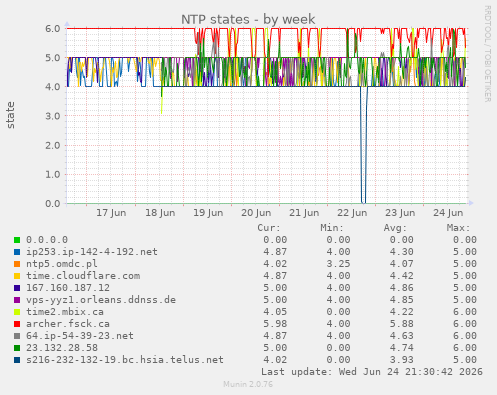
Task: Select the legend label 64.ip-54-39-23.net
Action: [80, 336]
